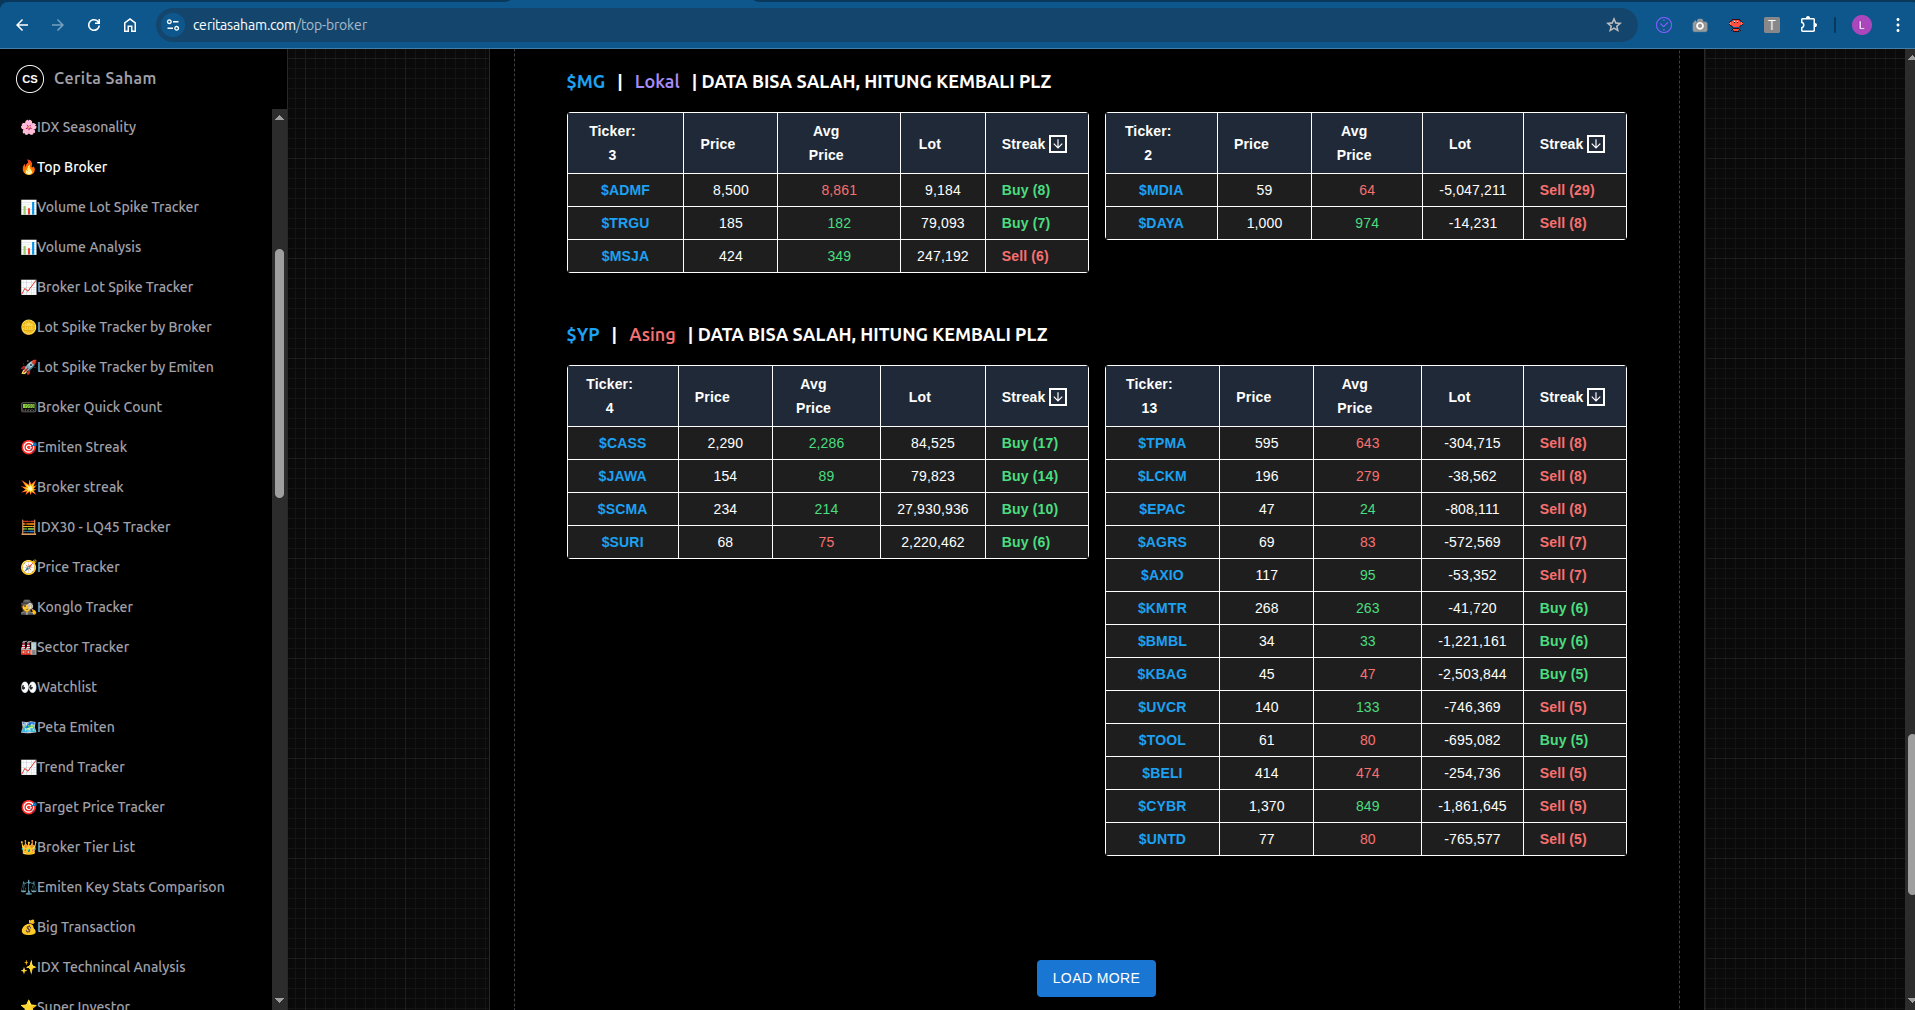Click the Cerita Saham logo icon
The width and height of the screenshot is (1915, 1010).
(x=30, y=79)
